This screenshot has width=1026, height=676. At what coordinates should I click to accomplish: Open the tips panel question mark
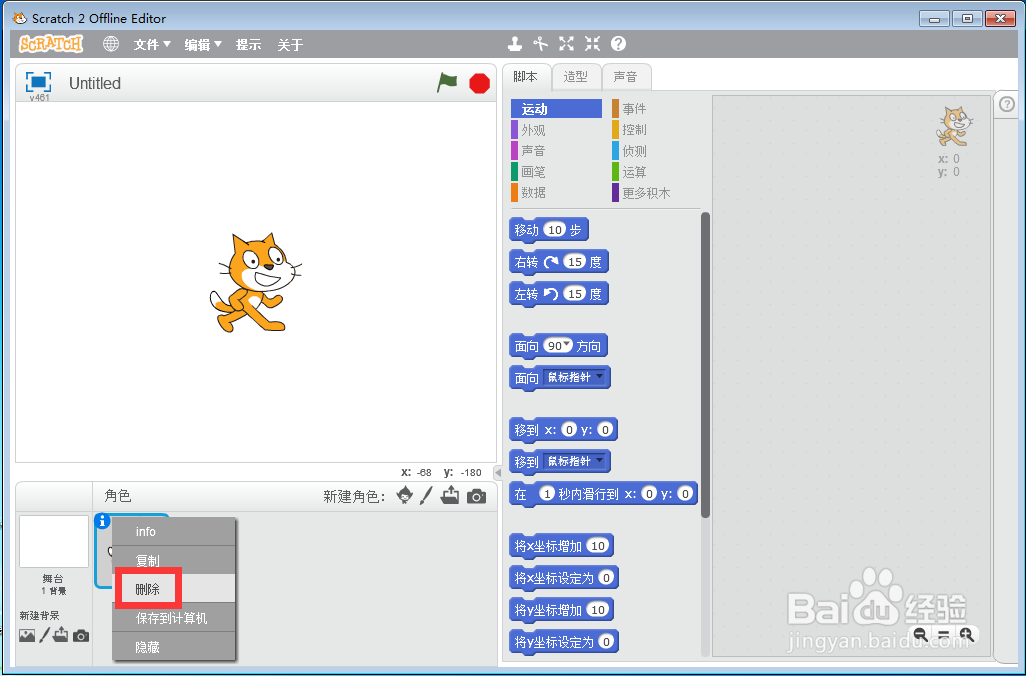[x=1007, y=104]
